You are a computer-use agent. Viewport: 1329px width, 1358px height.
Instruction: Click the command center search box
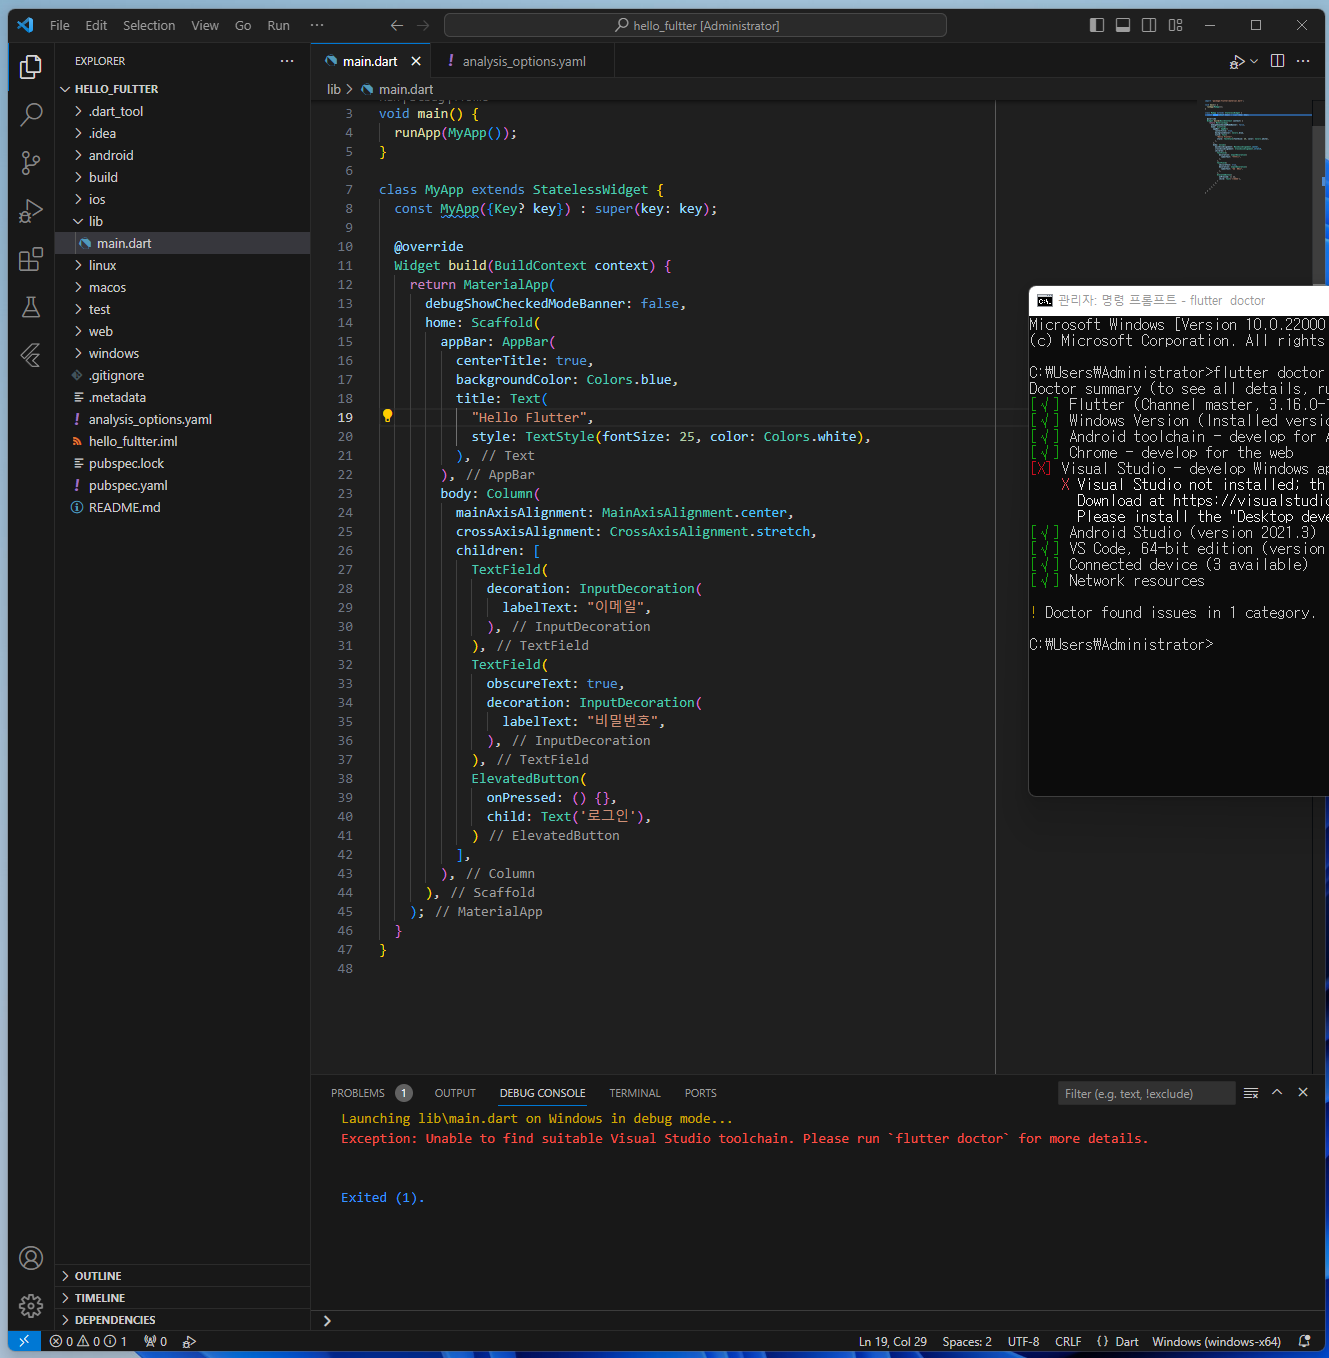pyautogui.click(x=695, y=25)
